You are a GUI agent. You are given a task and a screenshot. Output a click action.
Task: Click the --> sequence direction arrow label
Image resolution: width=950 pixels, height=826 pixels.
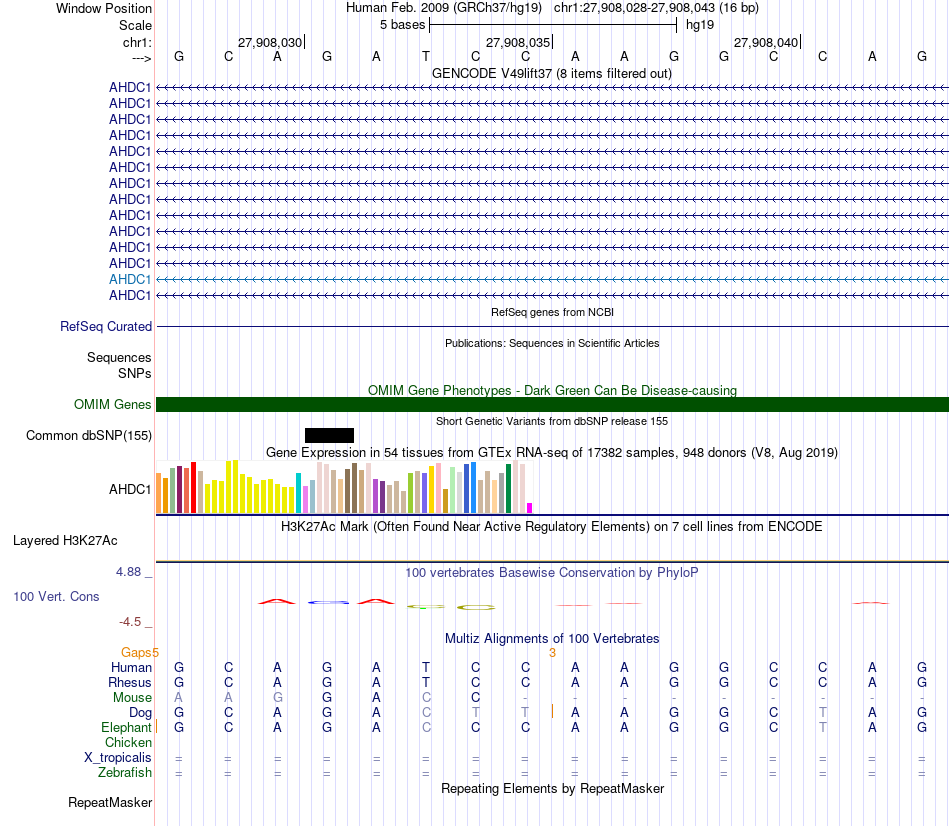tap(141, 58)
